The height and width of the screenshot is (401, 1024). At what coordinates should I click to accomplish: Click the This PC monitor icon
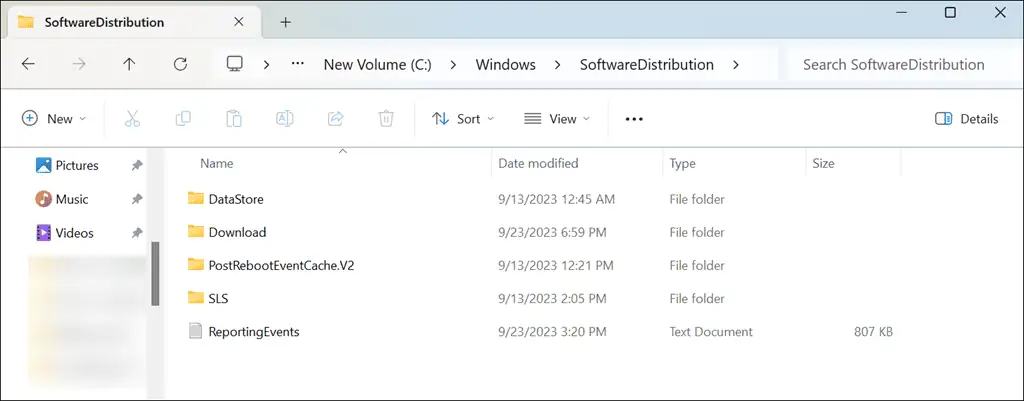point(234,64)
